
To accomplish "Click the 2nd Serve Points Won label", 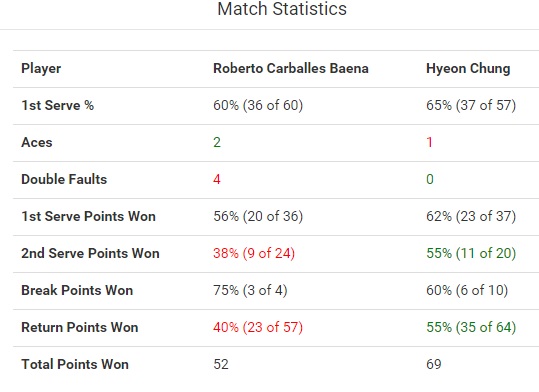I will point(90,253).
